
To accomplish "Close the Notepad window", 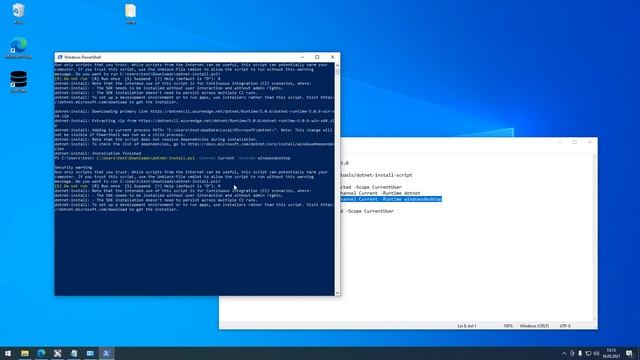I will tap(590, 142).
